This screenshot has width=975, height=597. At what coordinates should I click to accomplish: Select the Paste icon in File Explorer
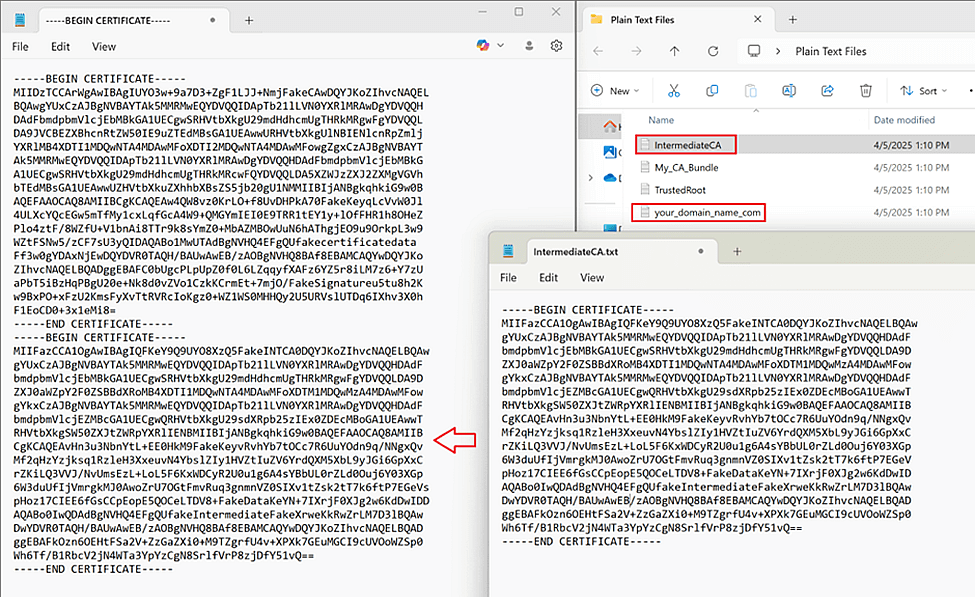tap(750, 90)
